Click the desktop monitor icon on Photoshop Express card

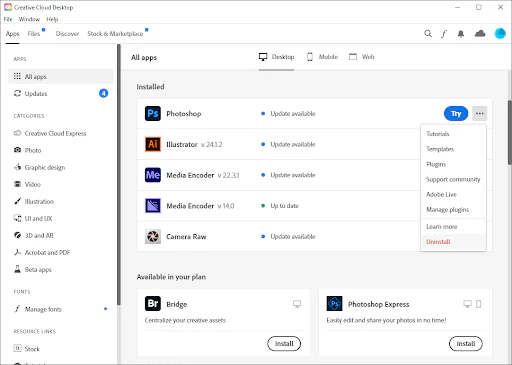click(467, 304)
